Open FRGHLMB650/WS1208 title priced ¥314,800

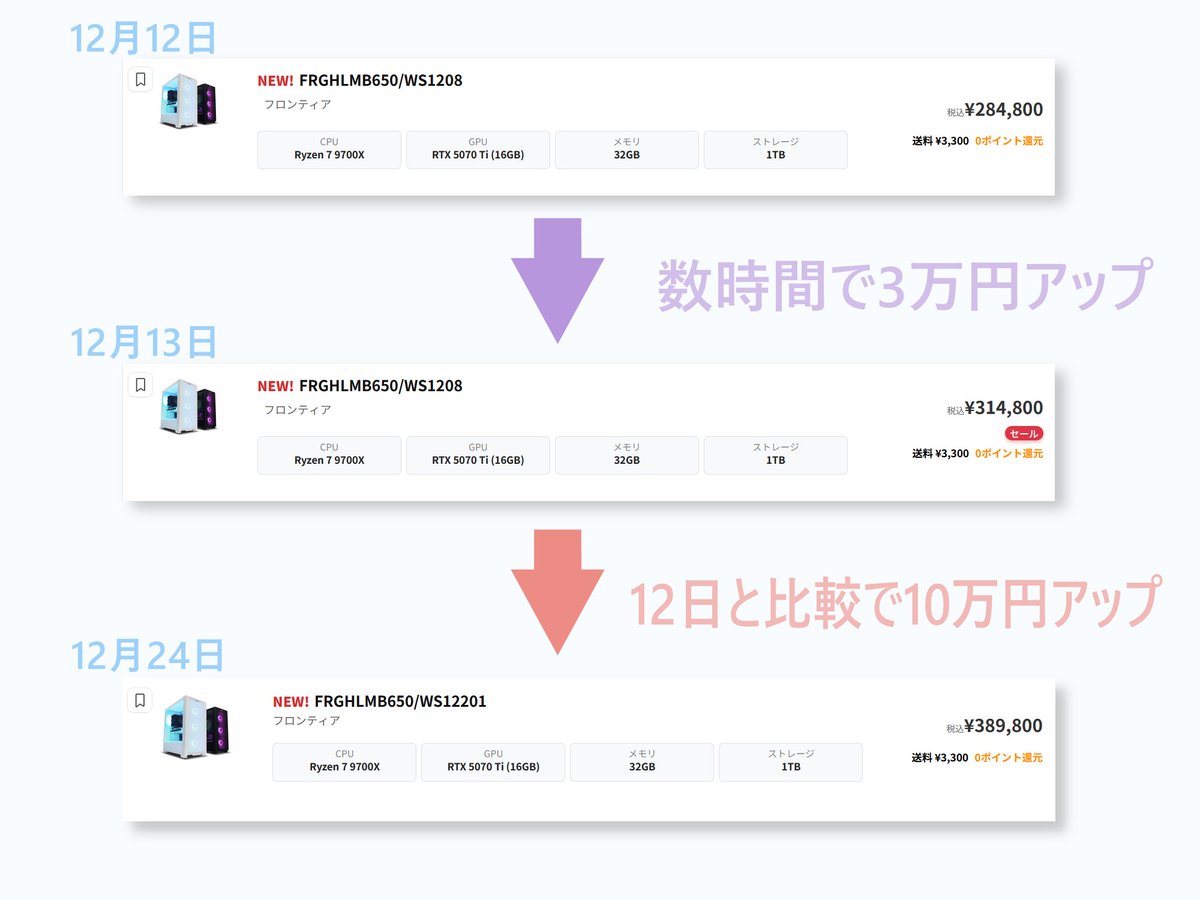tap(380, 386)
